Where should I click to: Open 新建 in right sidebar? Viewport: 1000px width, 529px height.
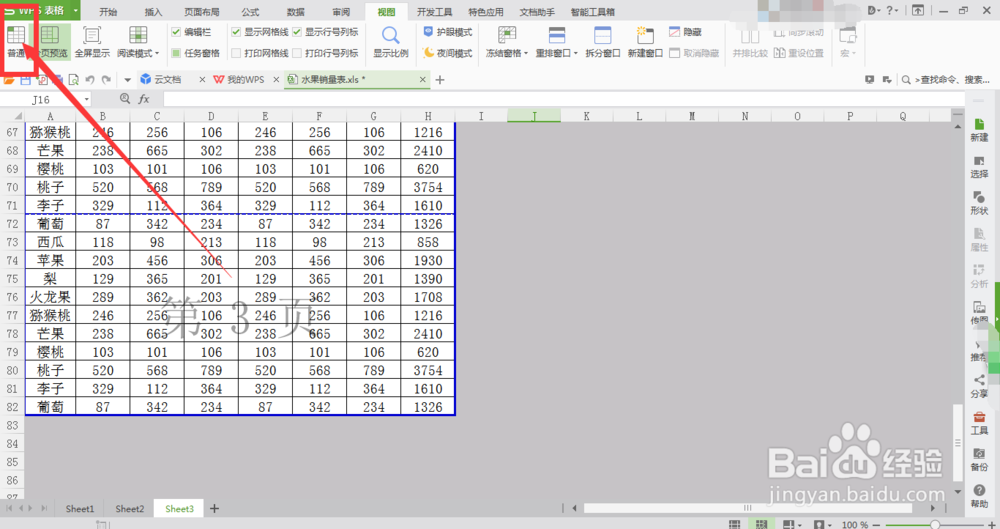coord(979,130)
